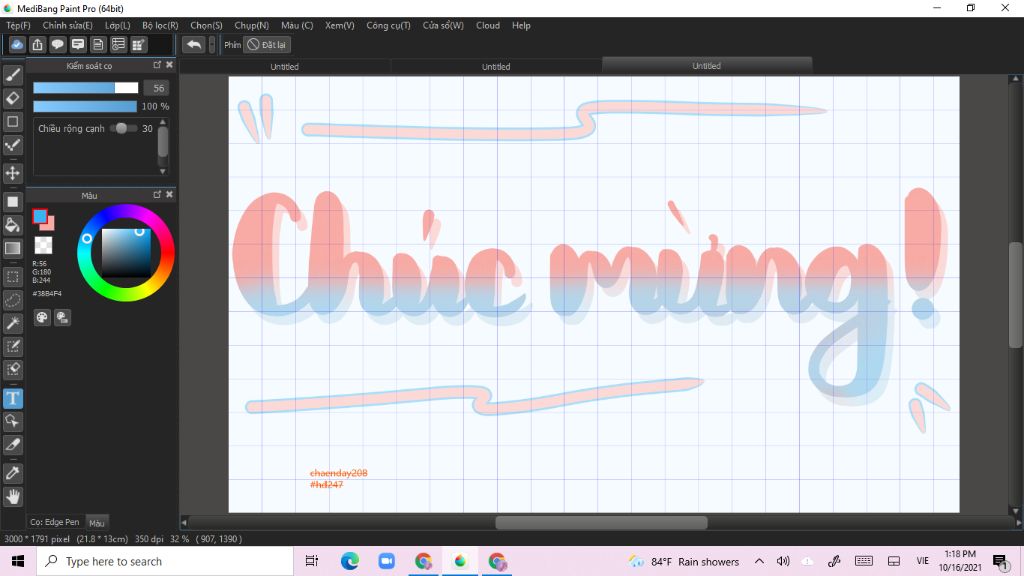Click the cloud save icon
The image size is (1024, 576).
coord(17,44)
